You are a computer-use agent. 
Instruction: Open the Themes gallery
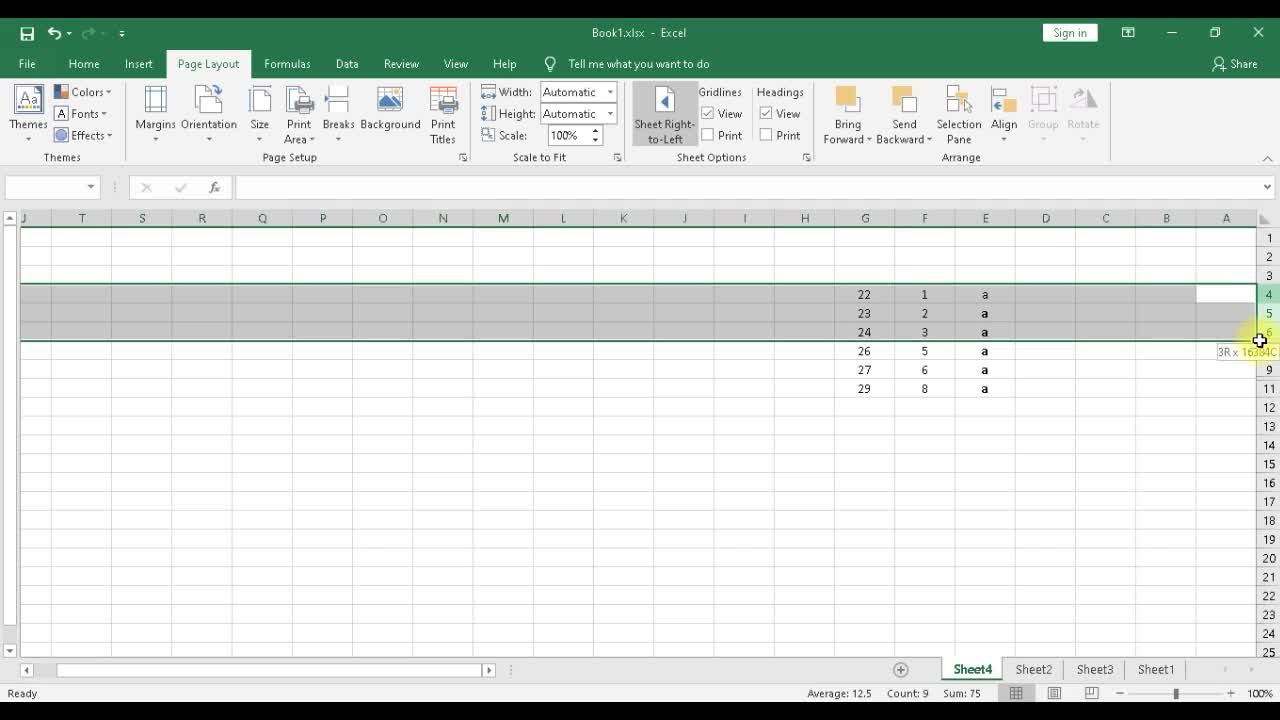click(x=28, y=113)
